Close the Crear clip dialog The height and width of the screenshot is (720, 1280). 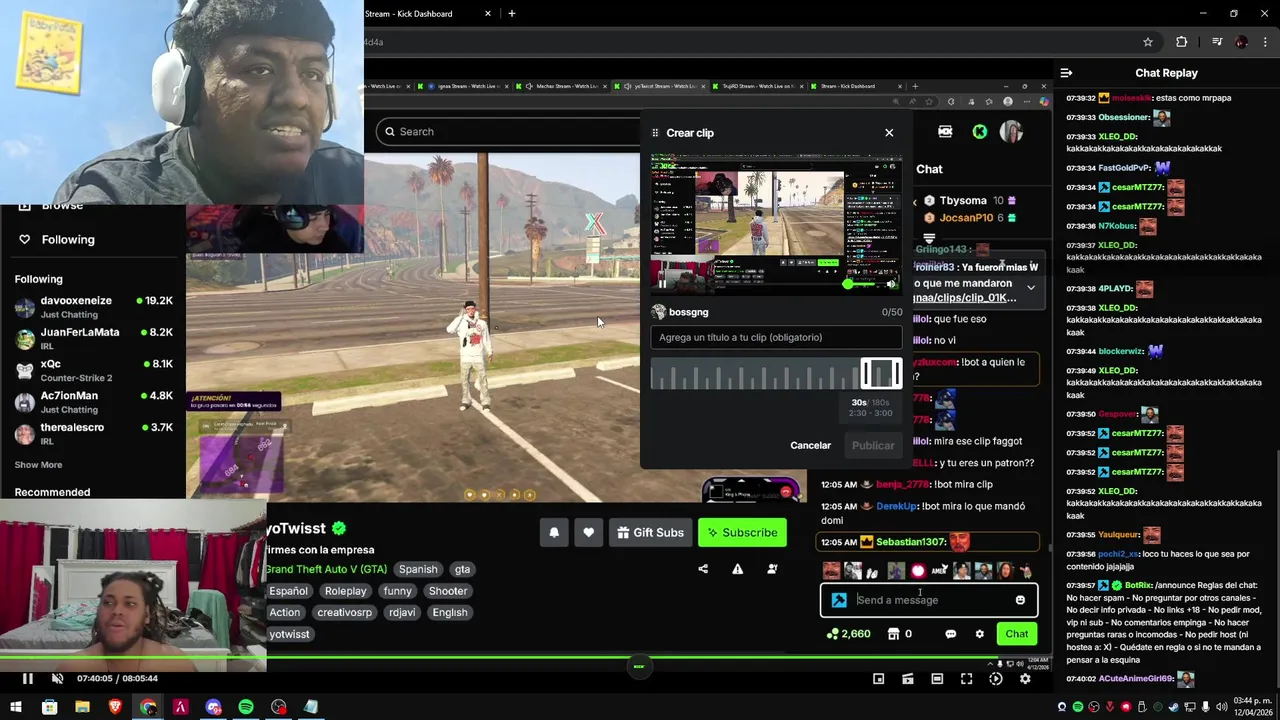pyautogui.click(x=889, y=132)
